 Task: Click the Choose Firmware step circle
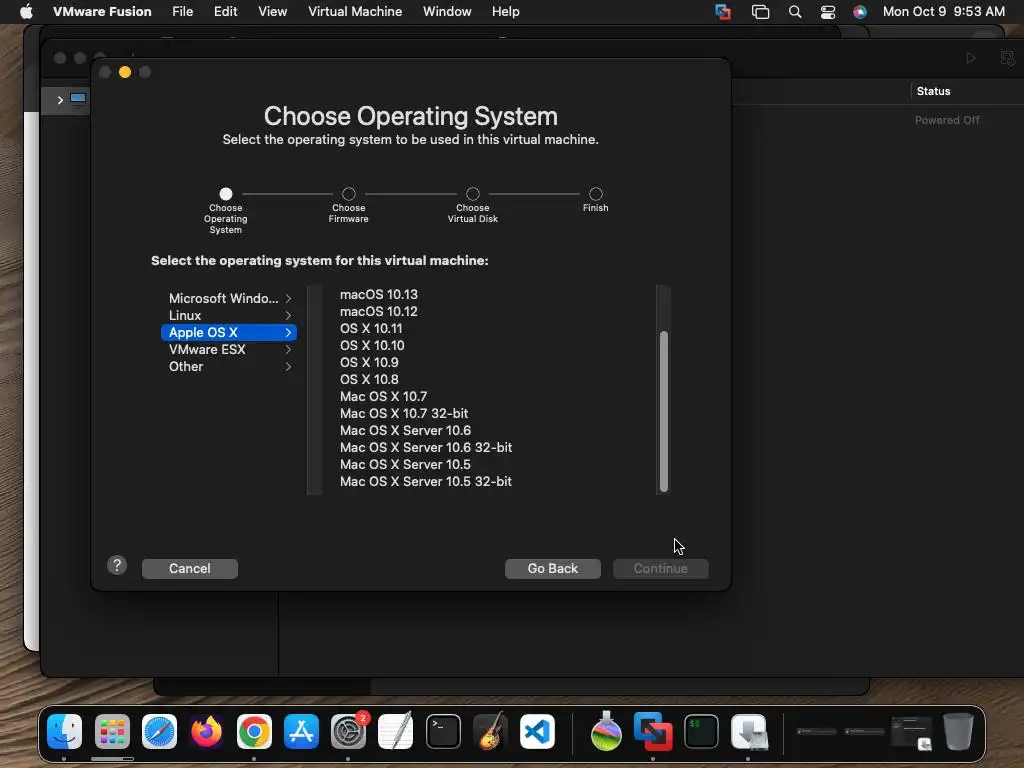click(x=349, y=194)
